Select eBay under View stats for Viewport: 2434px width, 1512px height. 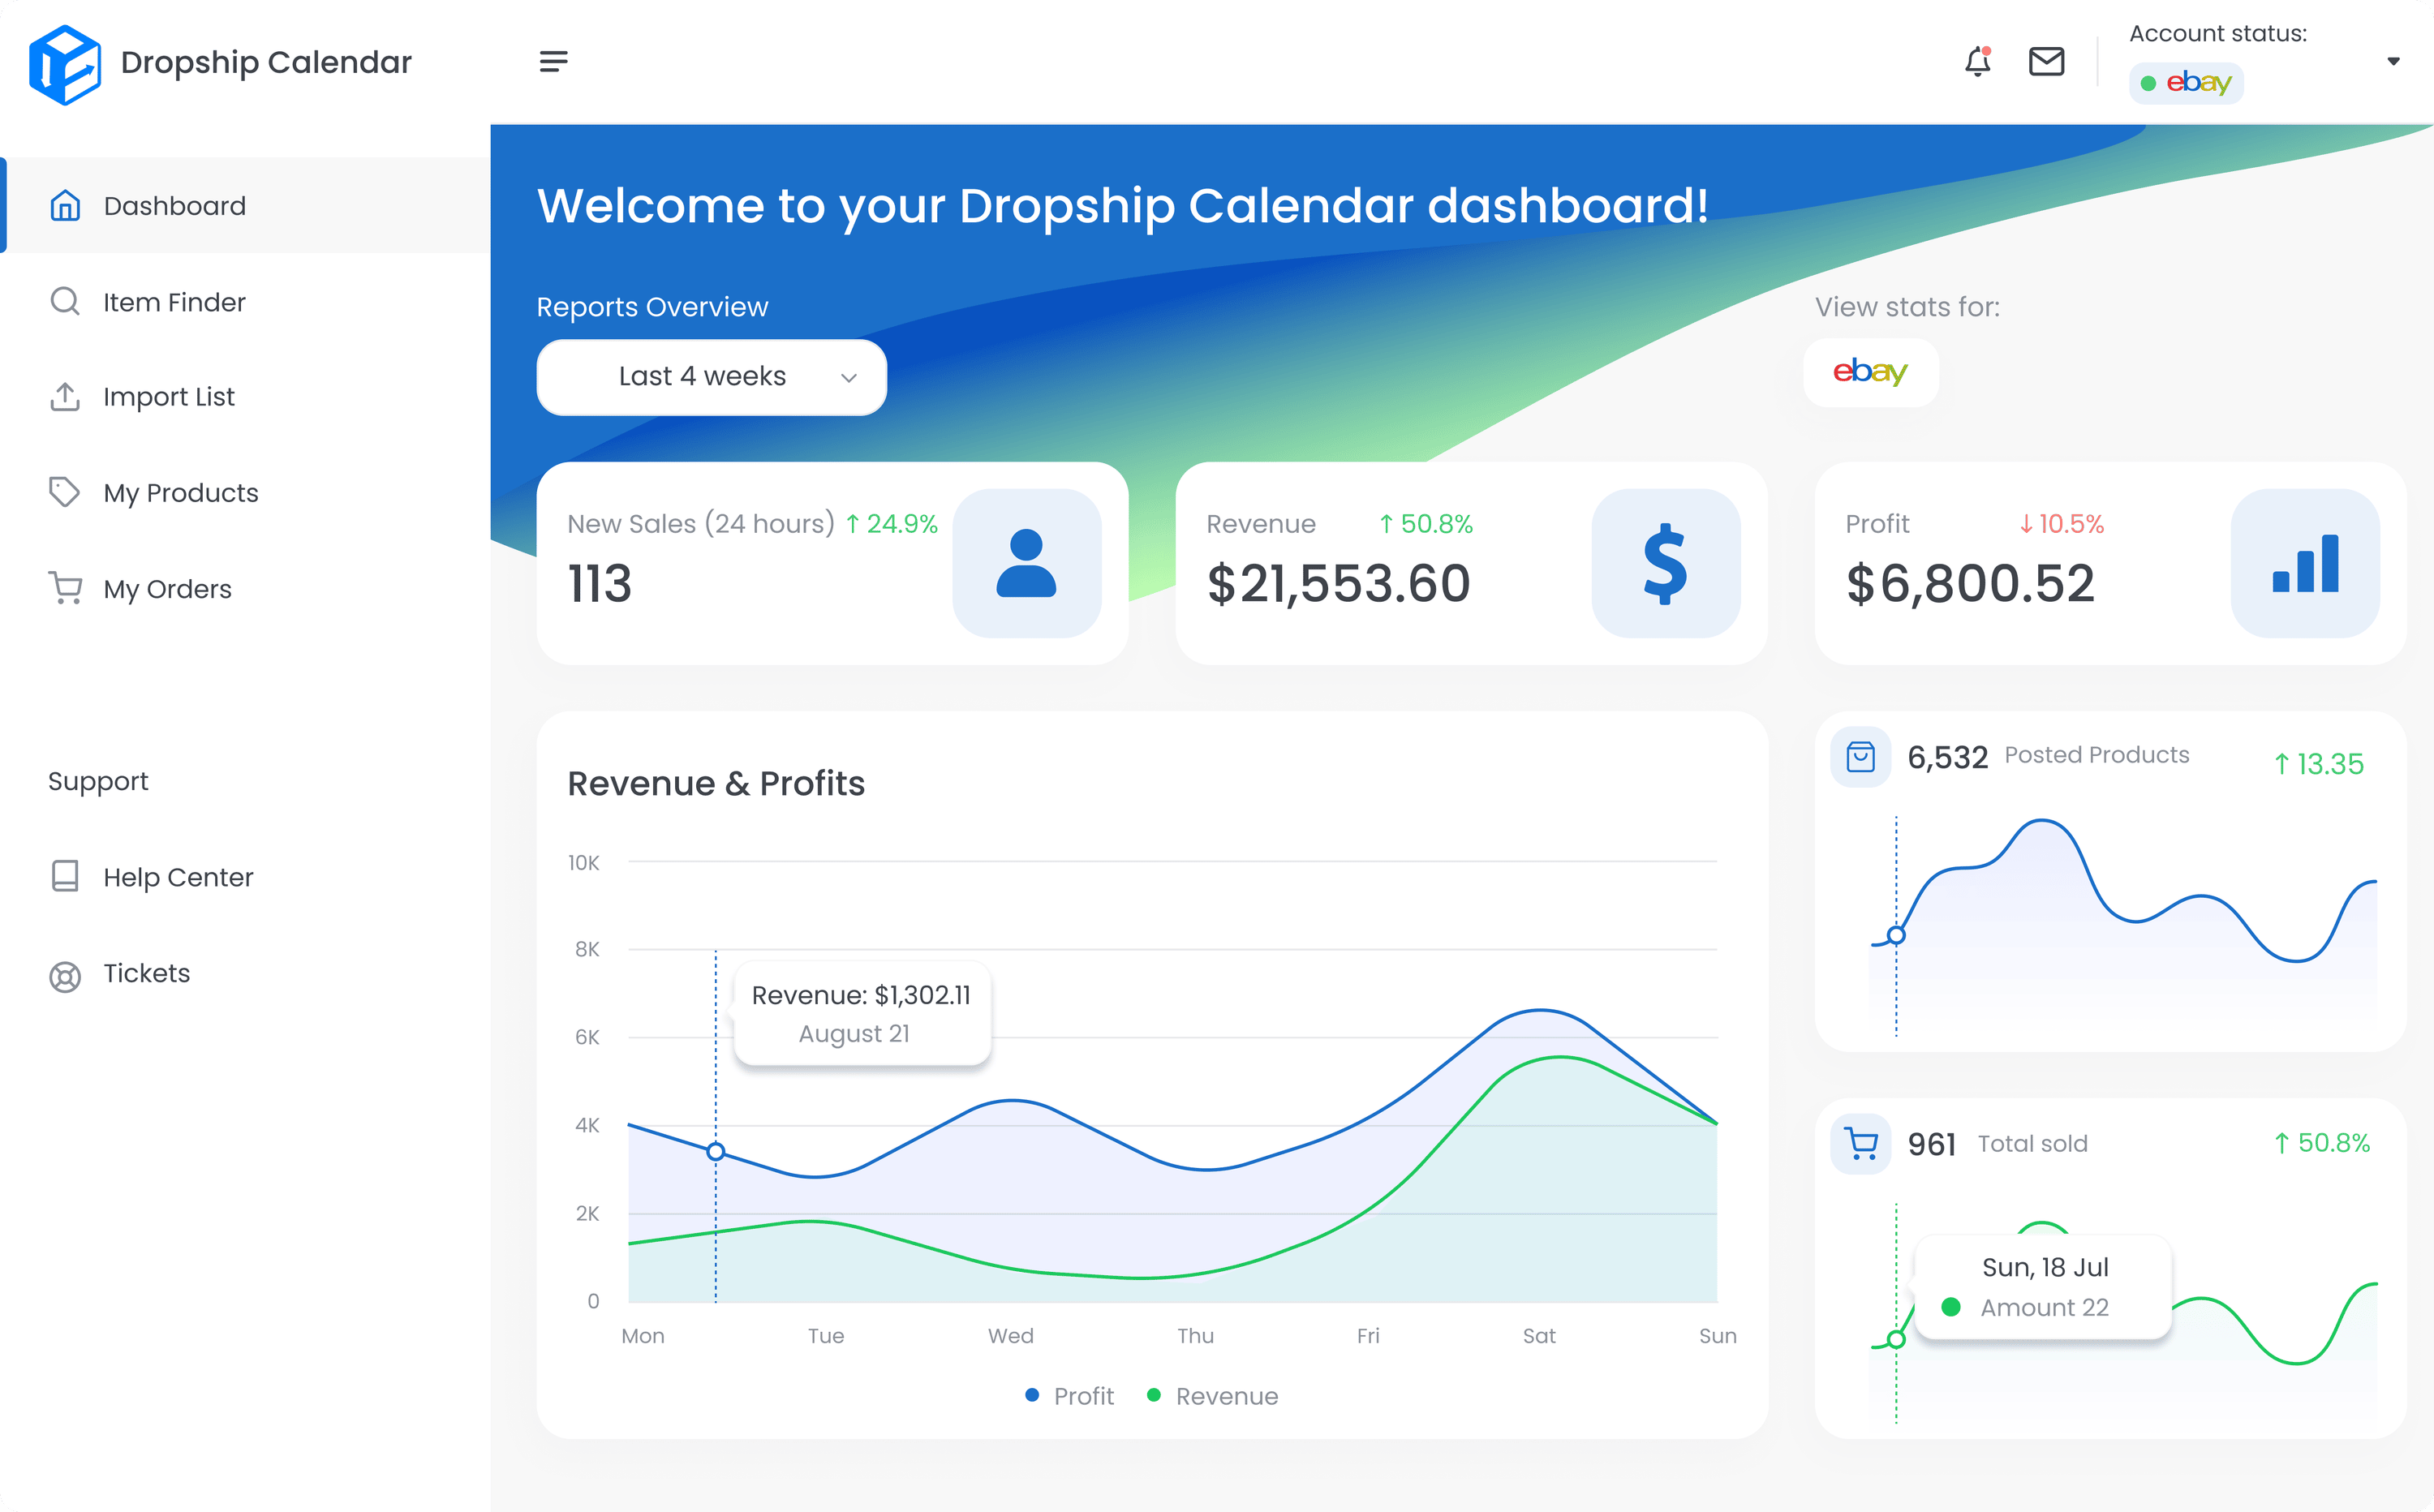1870,372
